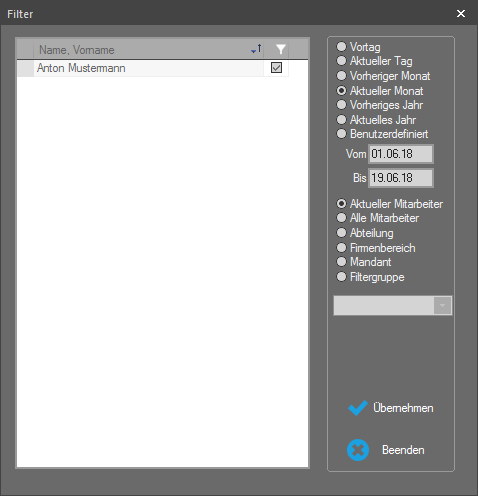Click the Vom date input field
Image resolution: width=478 pixels, height=496 pixels.
[401, 154]
